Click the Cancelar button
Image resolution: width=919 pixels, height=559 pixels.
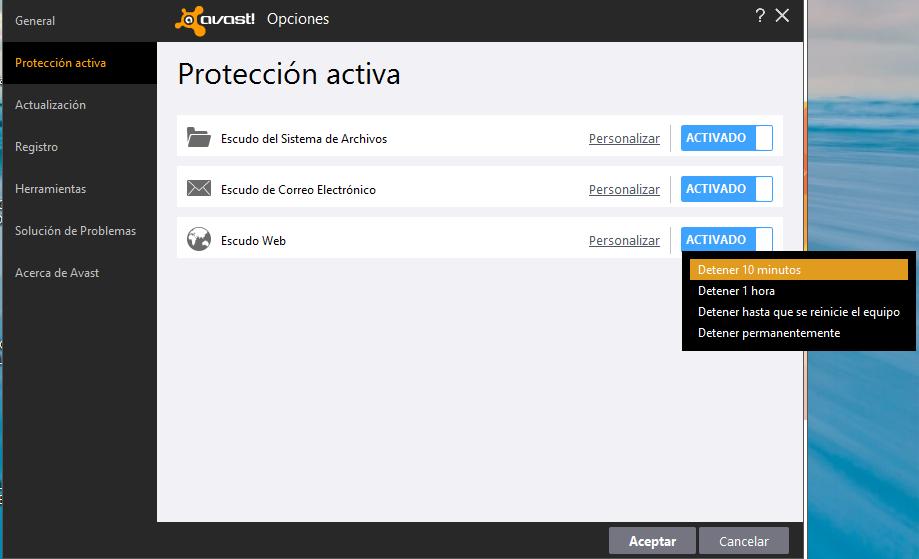pyautogui.click(x=744, y=541)
